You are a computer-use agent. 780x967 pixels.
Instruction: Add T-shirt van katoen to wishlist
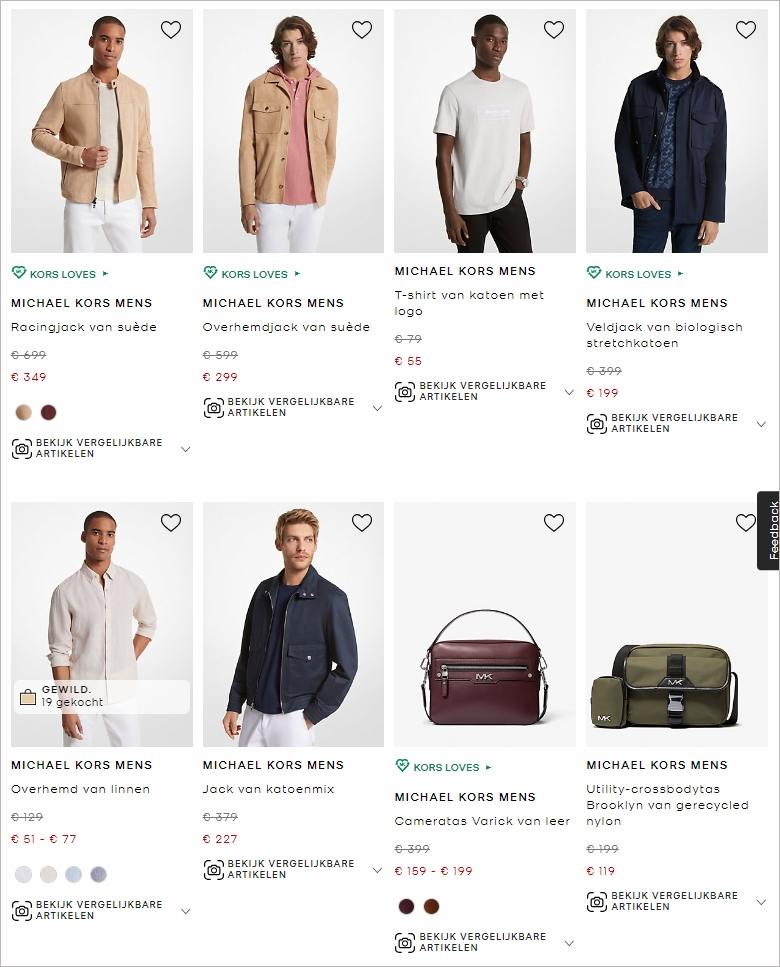(554, 30)
